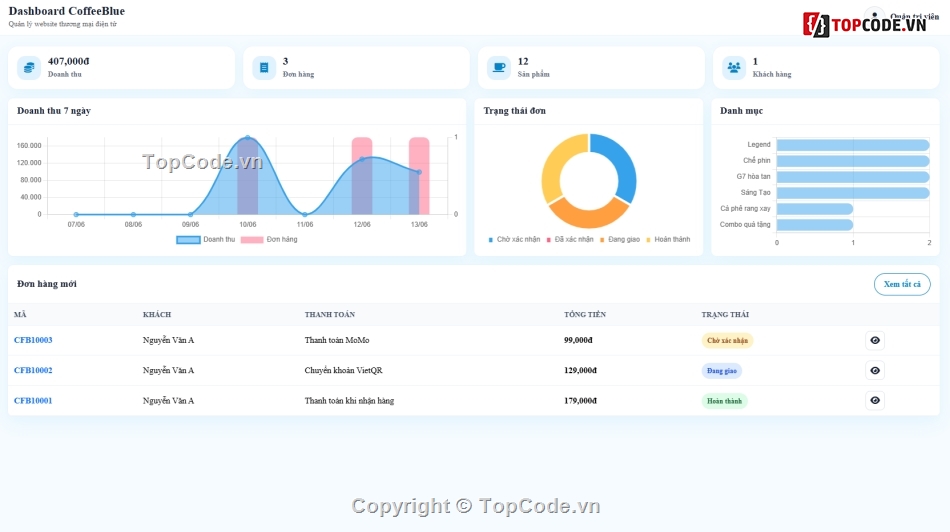Click the Sáng Tạo category bar
Screen dimensions: 950x532
[852, 193]
